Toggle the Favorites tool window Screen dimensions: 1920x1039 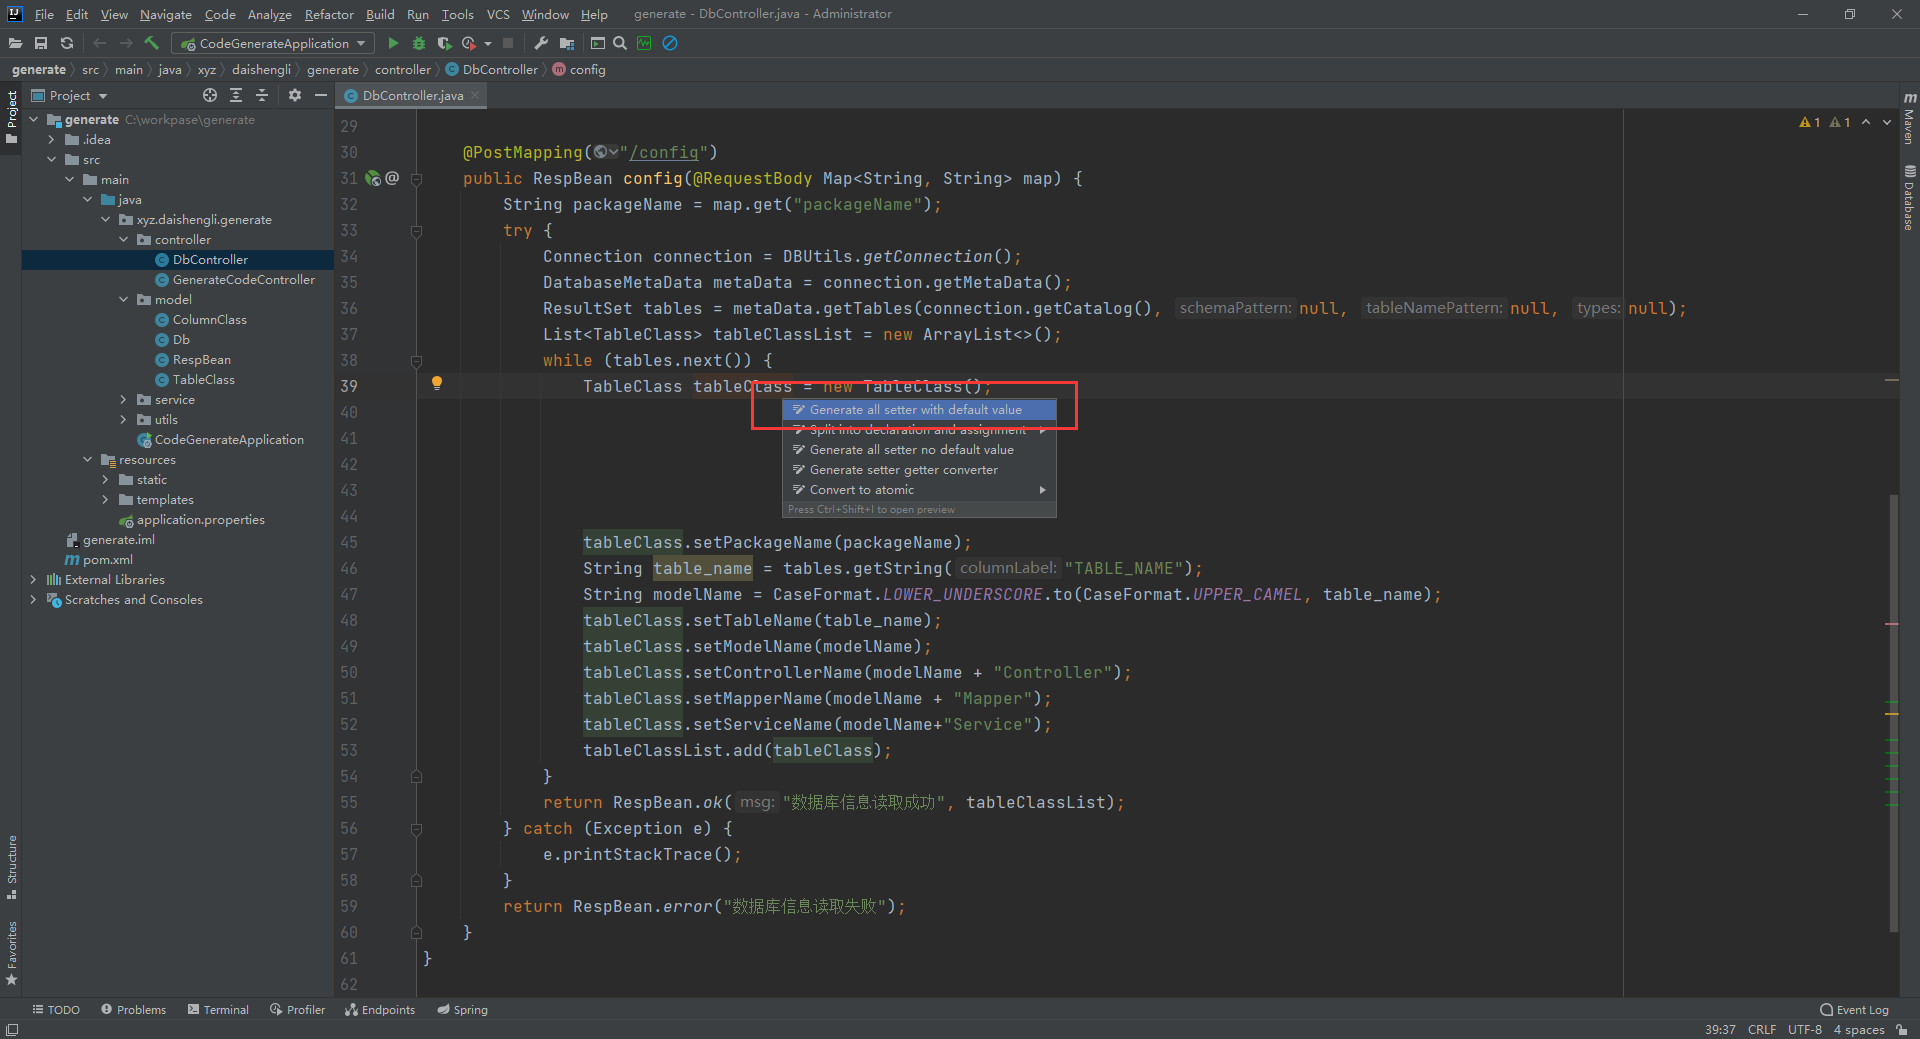(x=12, y=953)
